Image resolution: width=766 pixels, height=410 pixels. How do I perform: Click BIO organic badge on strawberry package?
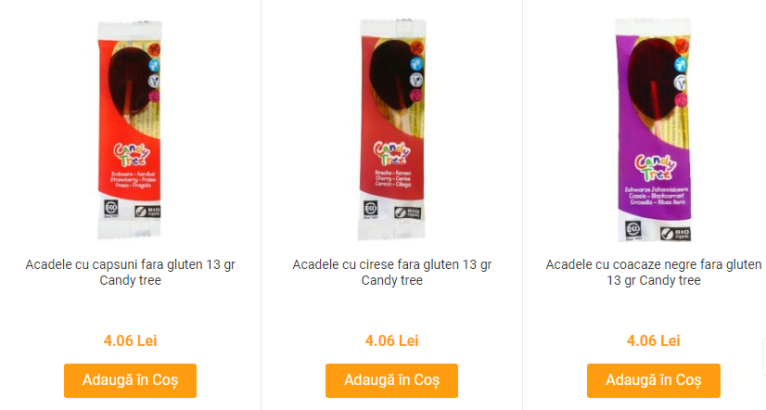(x=148, y=212)
